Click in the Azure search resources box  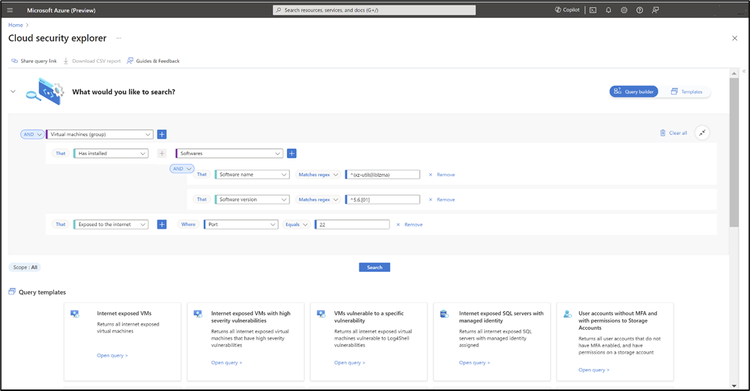coord(375,10)
